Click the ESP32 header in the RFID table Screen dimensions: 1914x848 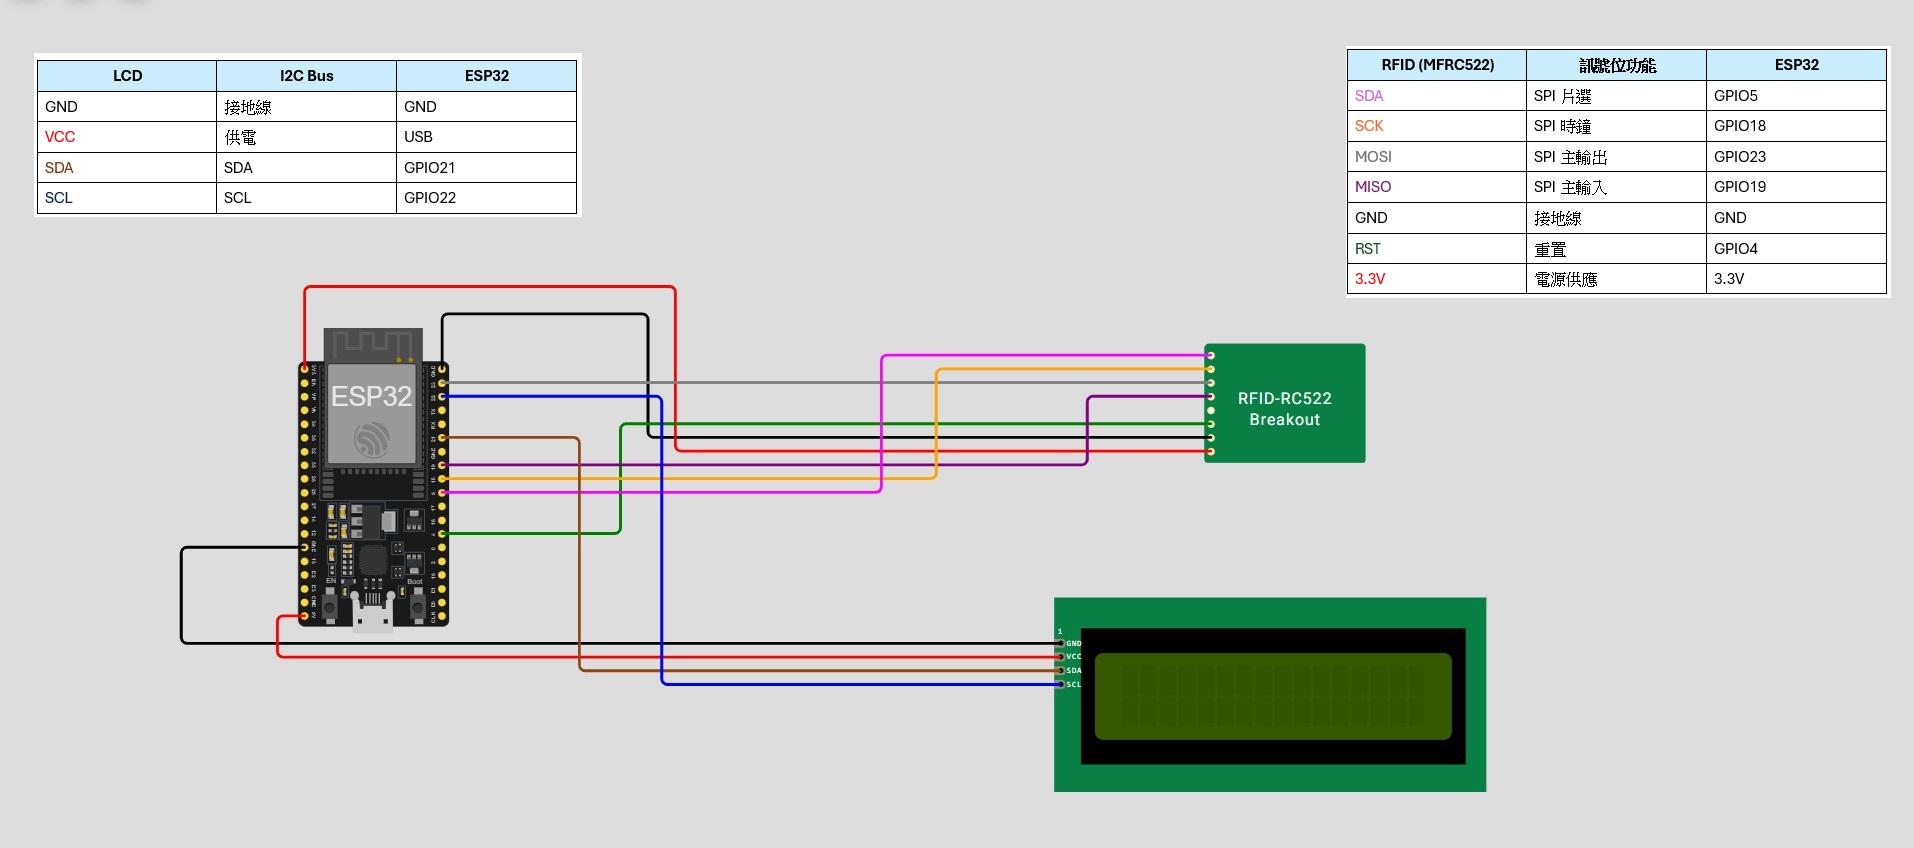point(1796,65)
